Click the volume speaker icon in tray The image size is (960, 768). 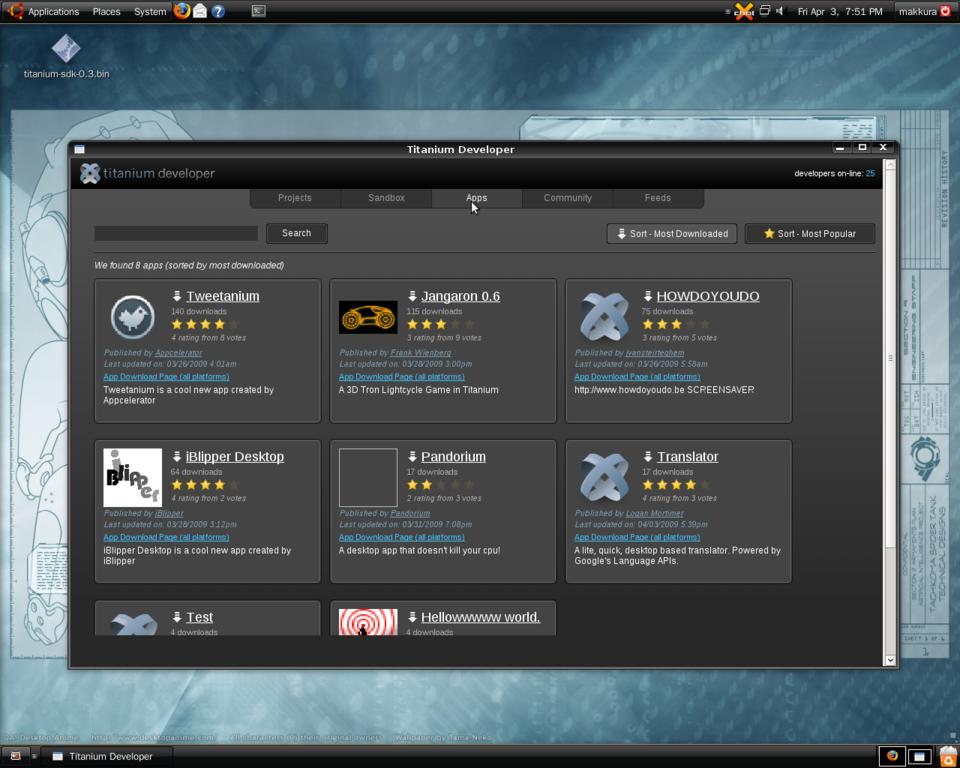[x=780, y=11]
